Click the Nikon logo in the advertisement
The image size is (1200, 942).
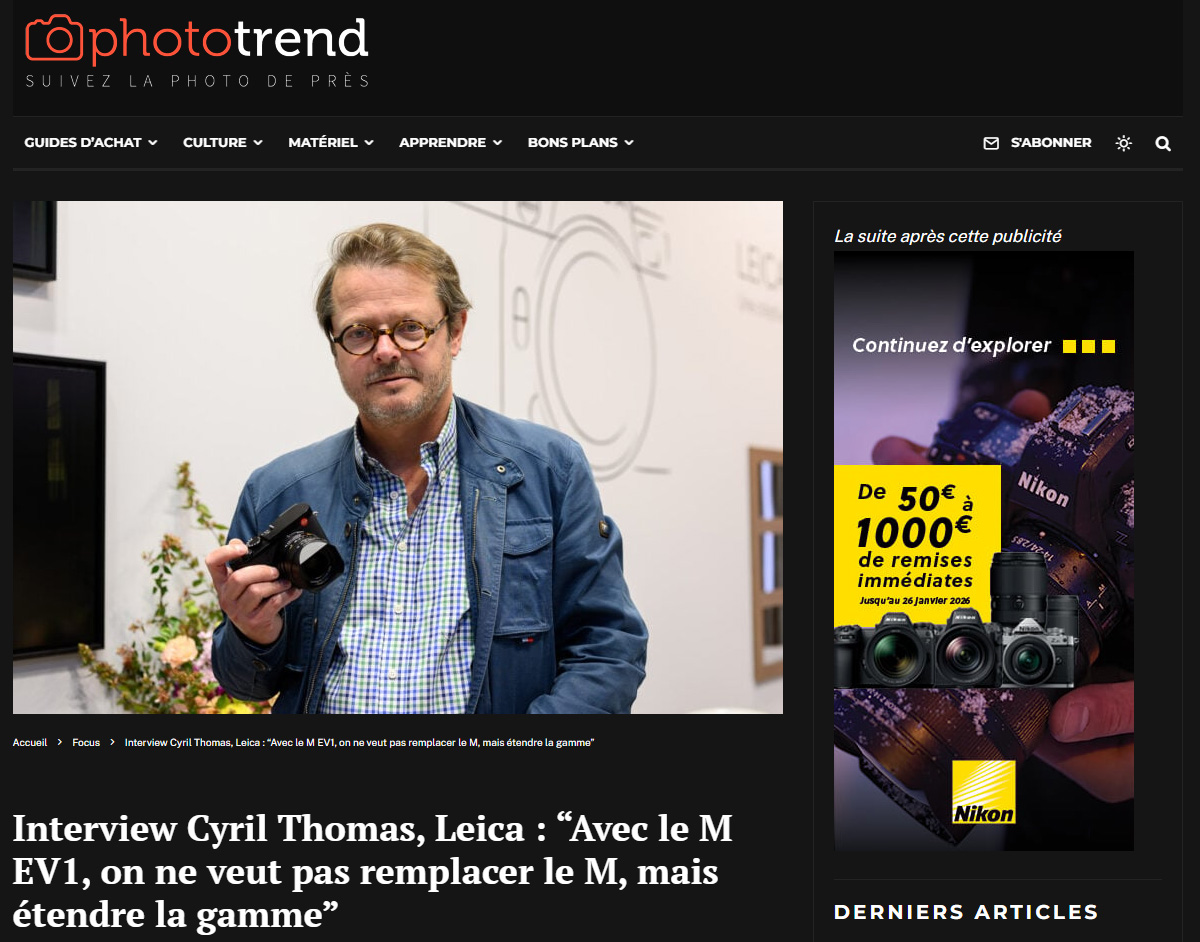click(x=984, y=792)
